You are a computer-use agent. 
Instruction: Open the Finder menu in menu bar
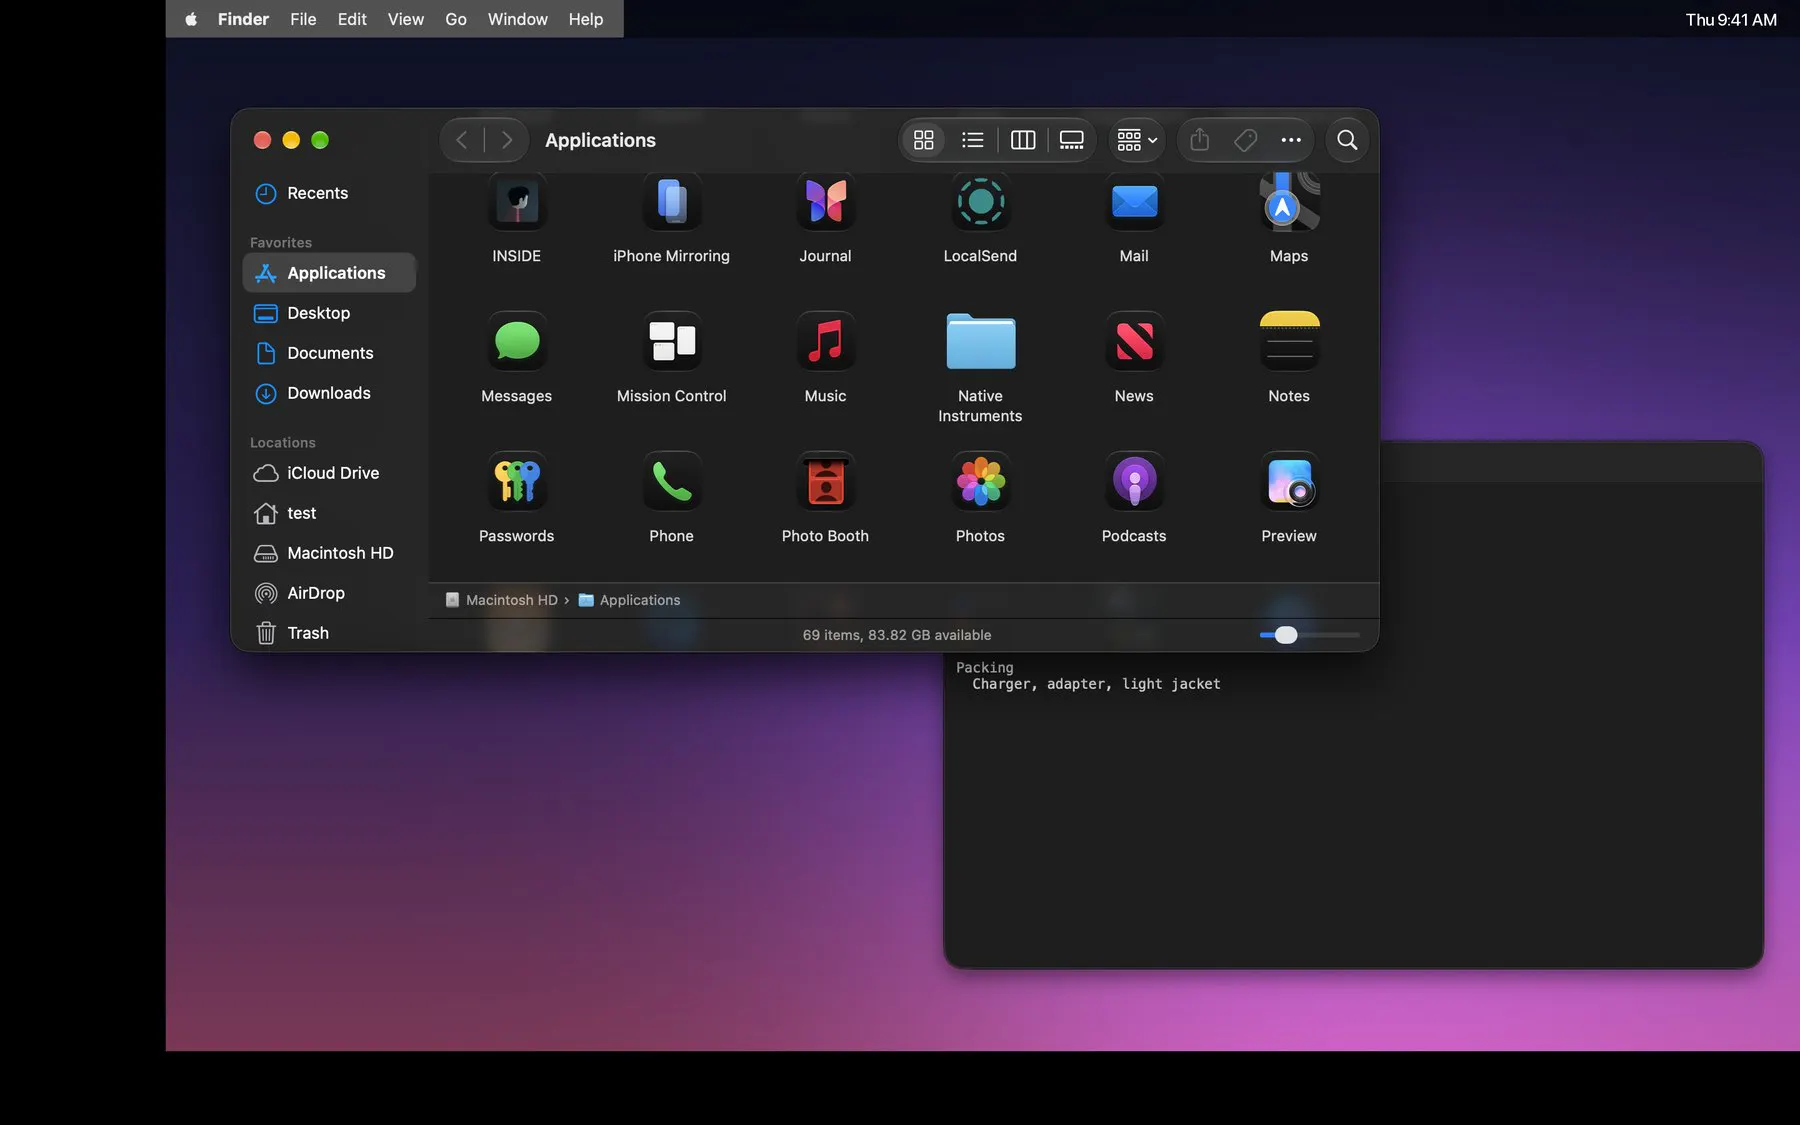pyautogui.click(x=243, y=19)
